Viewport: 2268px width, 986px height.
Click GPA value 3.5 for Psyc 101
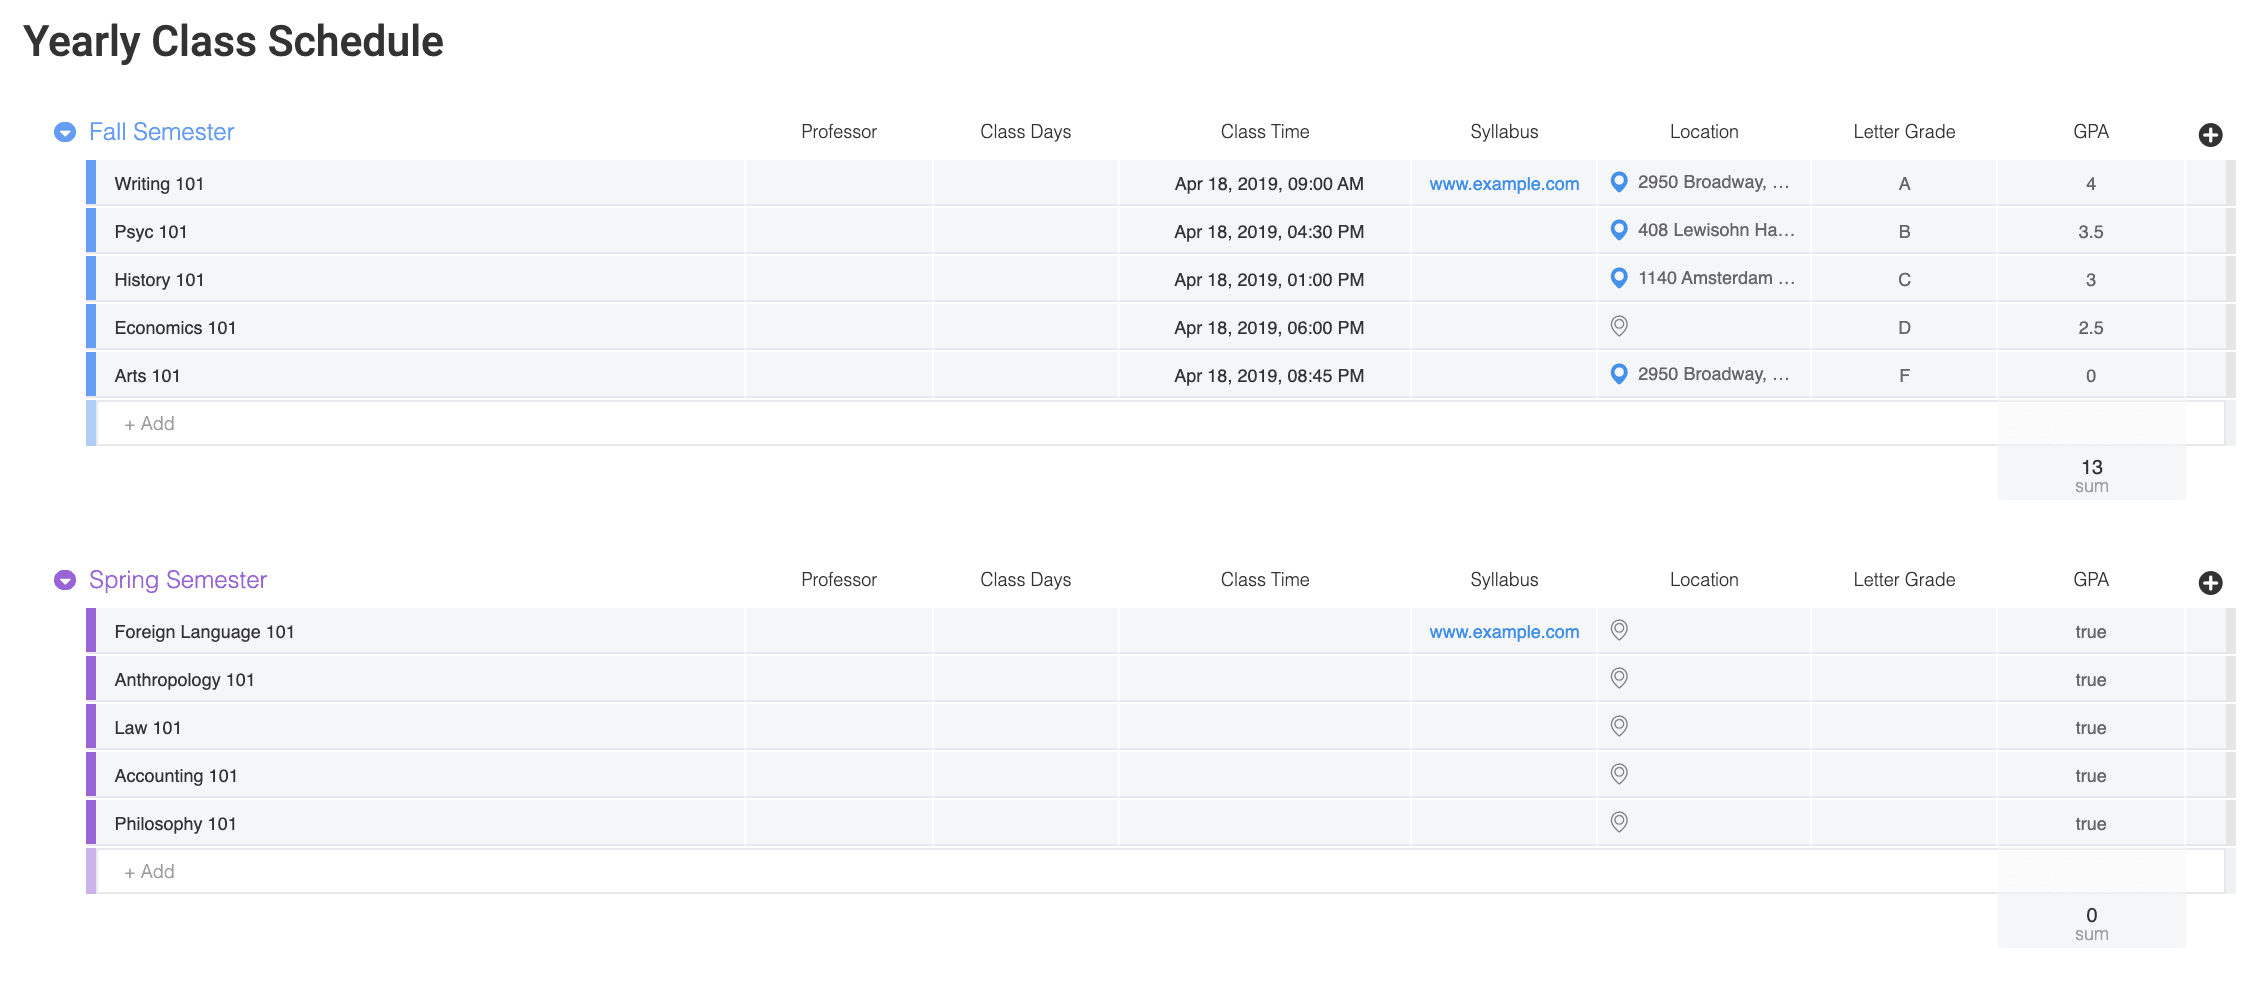point(2091,232)
